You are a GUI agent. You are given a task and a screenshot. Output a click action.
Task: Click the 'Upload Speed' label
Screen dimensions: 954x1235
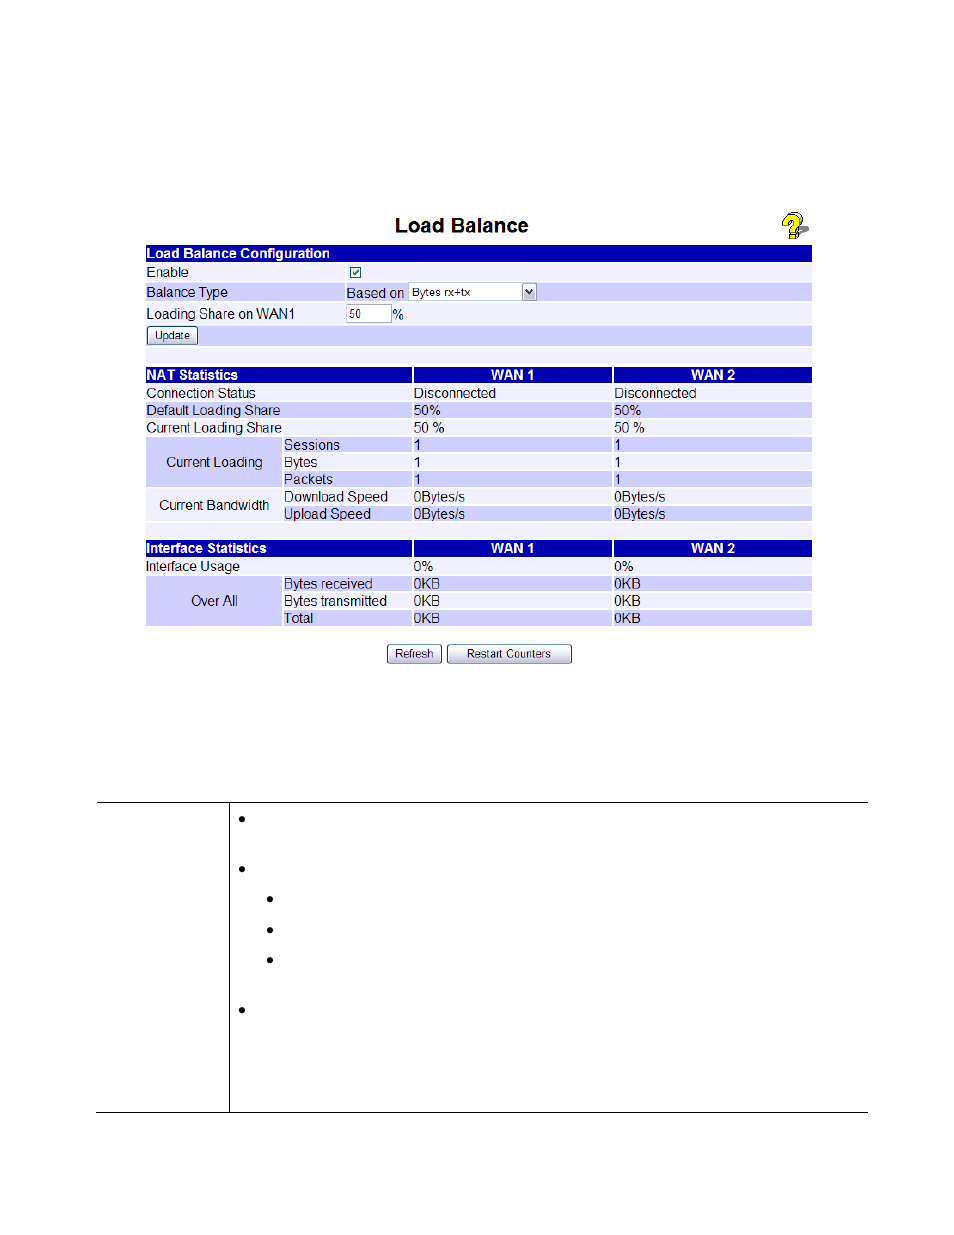tap(327, 514)
